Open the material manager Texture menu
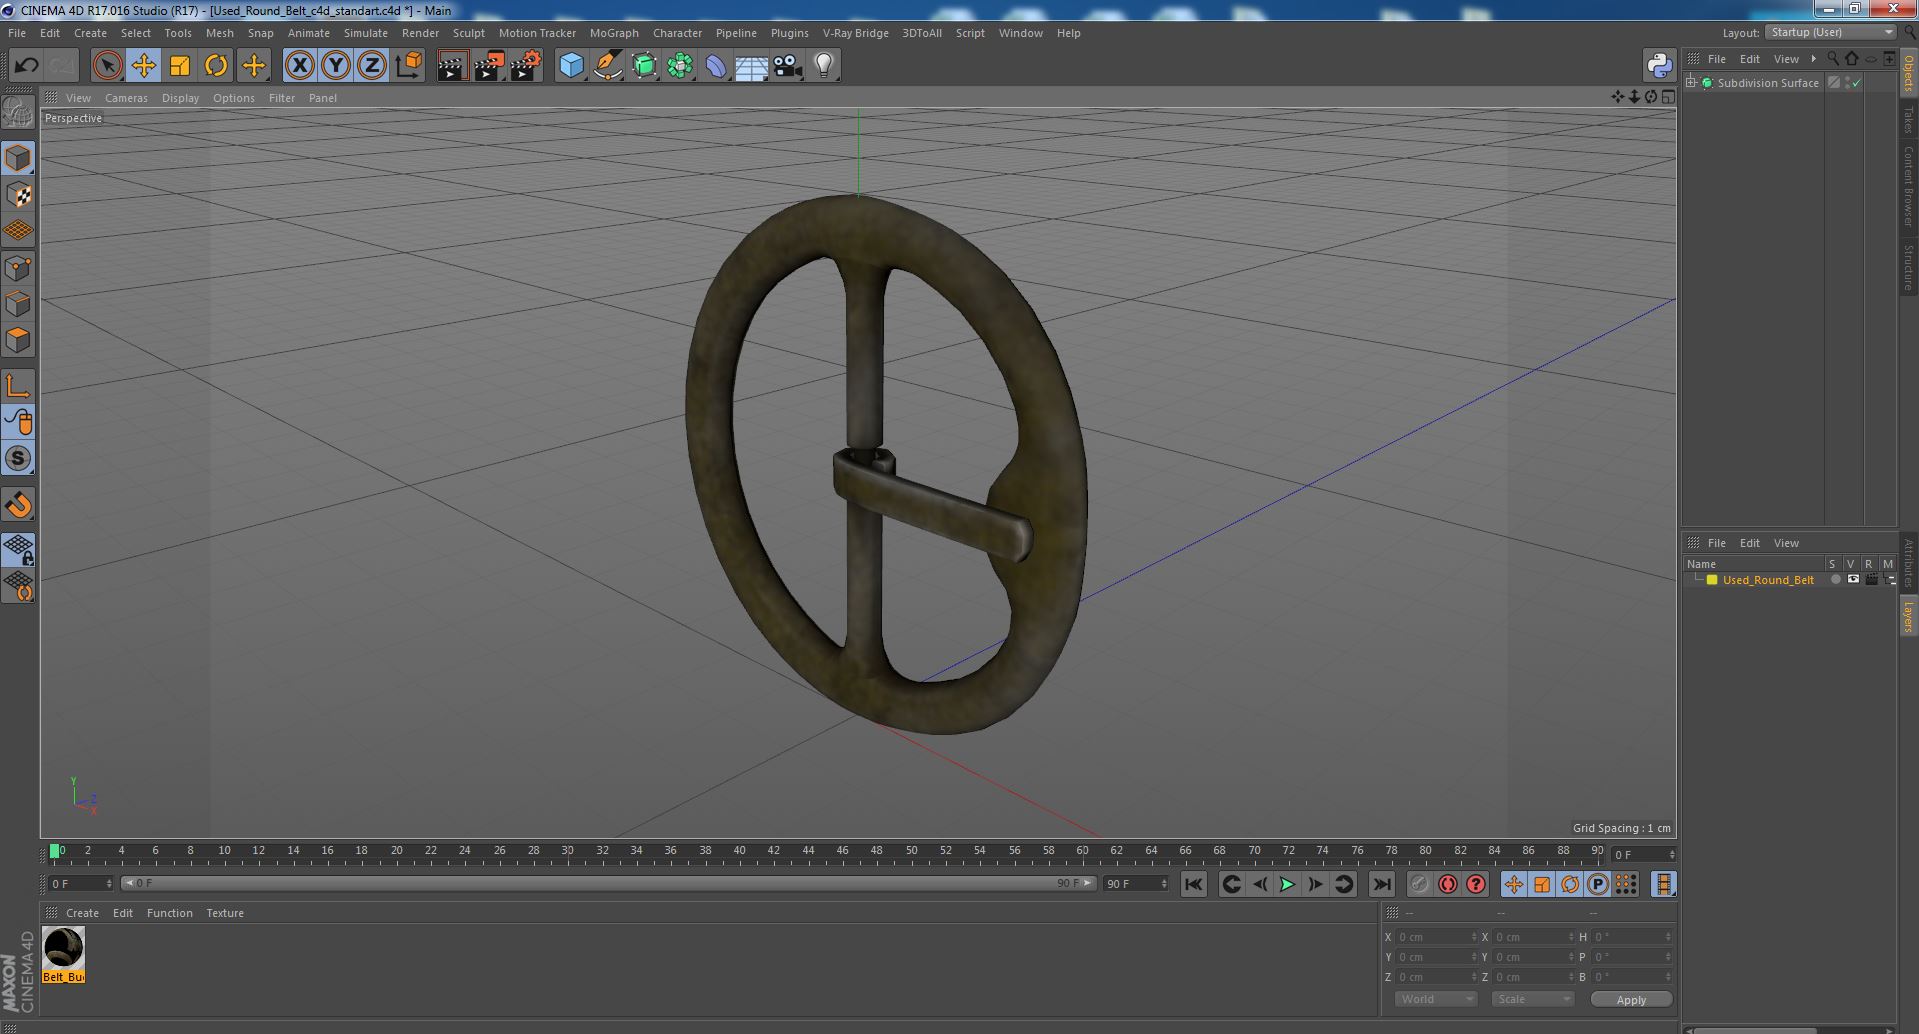The image size is (1919, 1034). [225, 913]
